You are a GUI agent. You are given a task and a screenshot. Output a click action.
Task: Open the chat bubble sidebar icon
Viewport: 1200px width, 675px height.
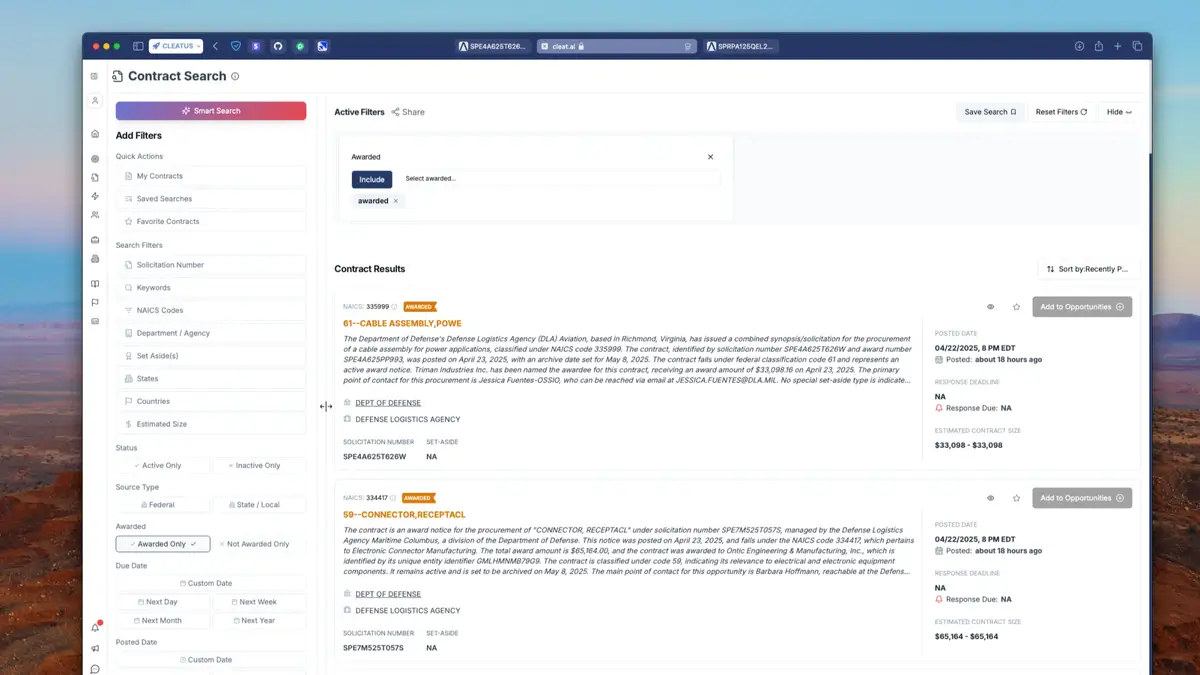click(95, 669)
